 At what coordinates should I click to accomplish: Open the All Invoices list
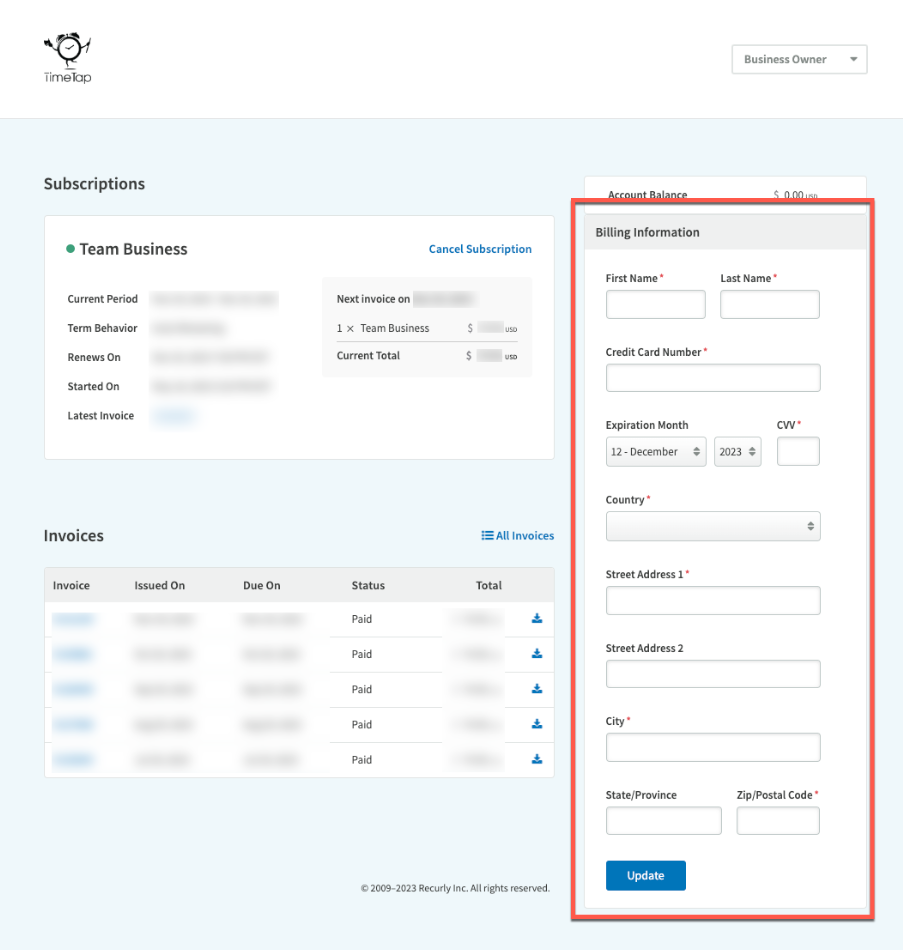pyautogui.click(x=524, y=535)
